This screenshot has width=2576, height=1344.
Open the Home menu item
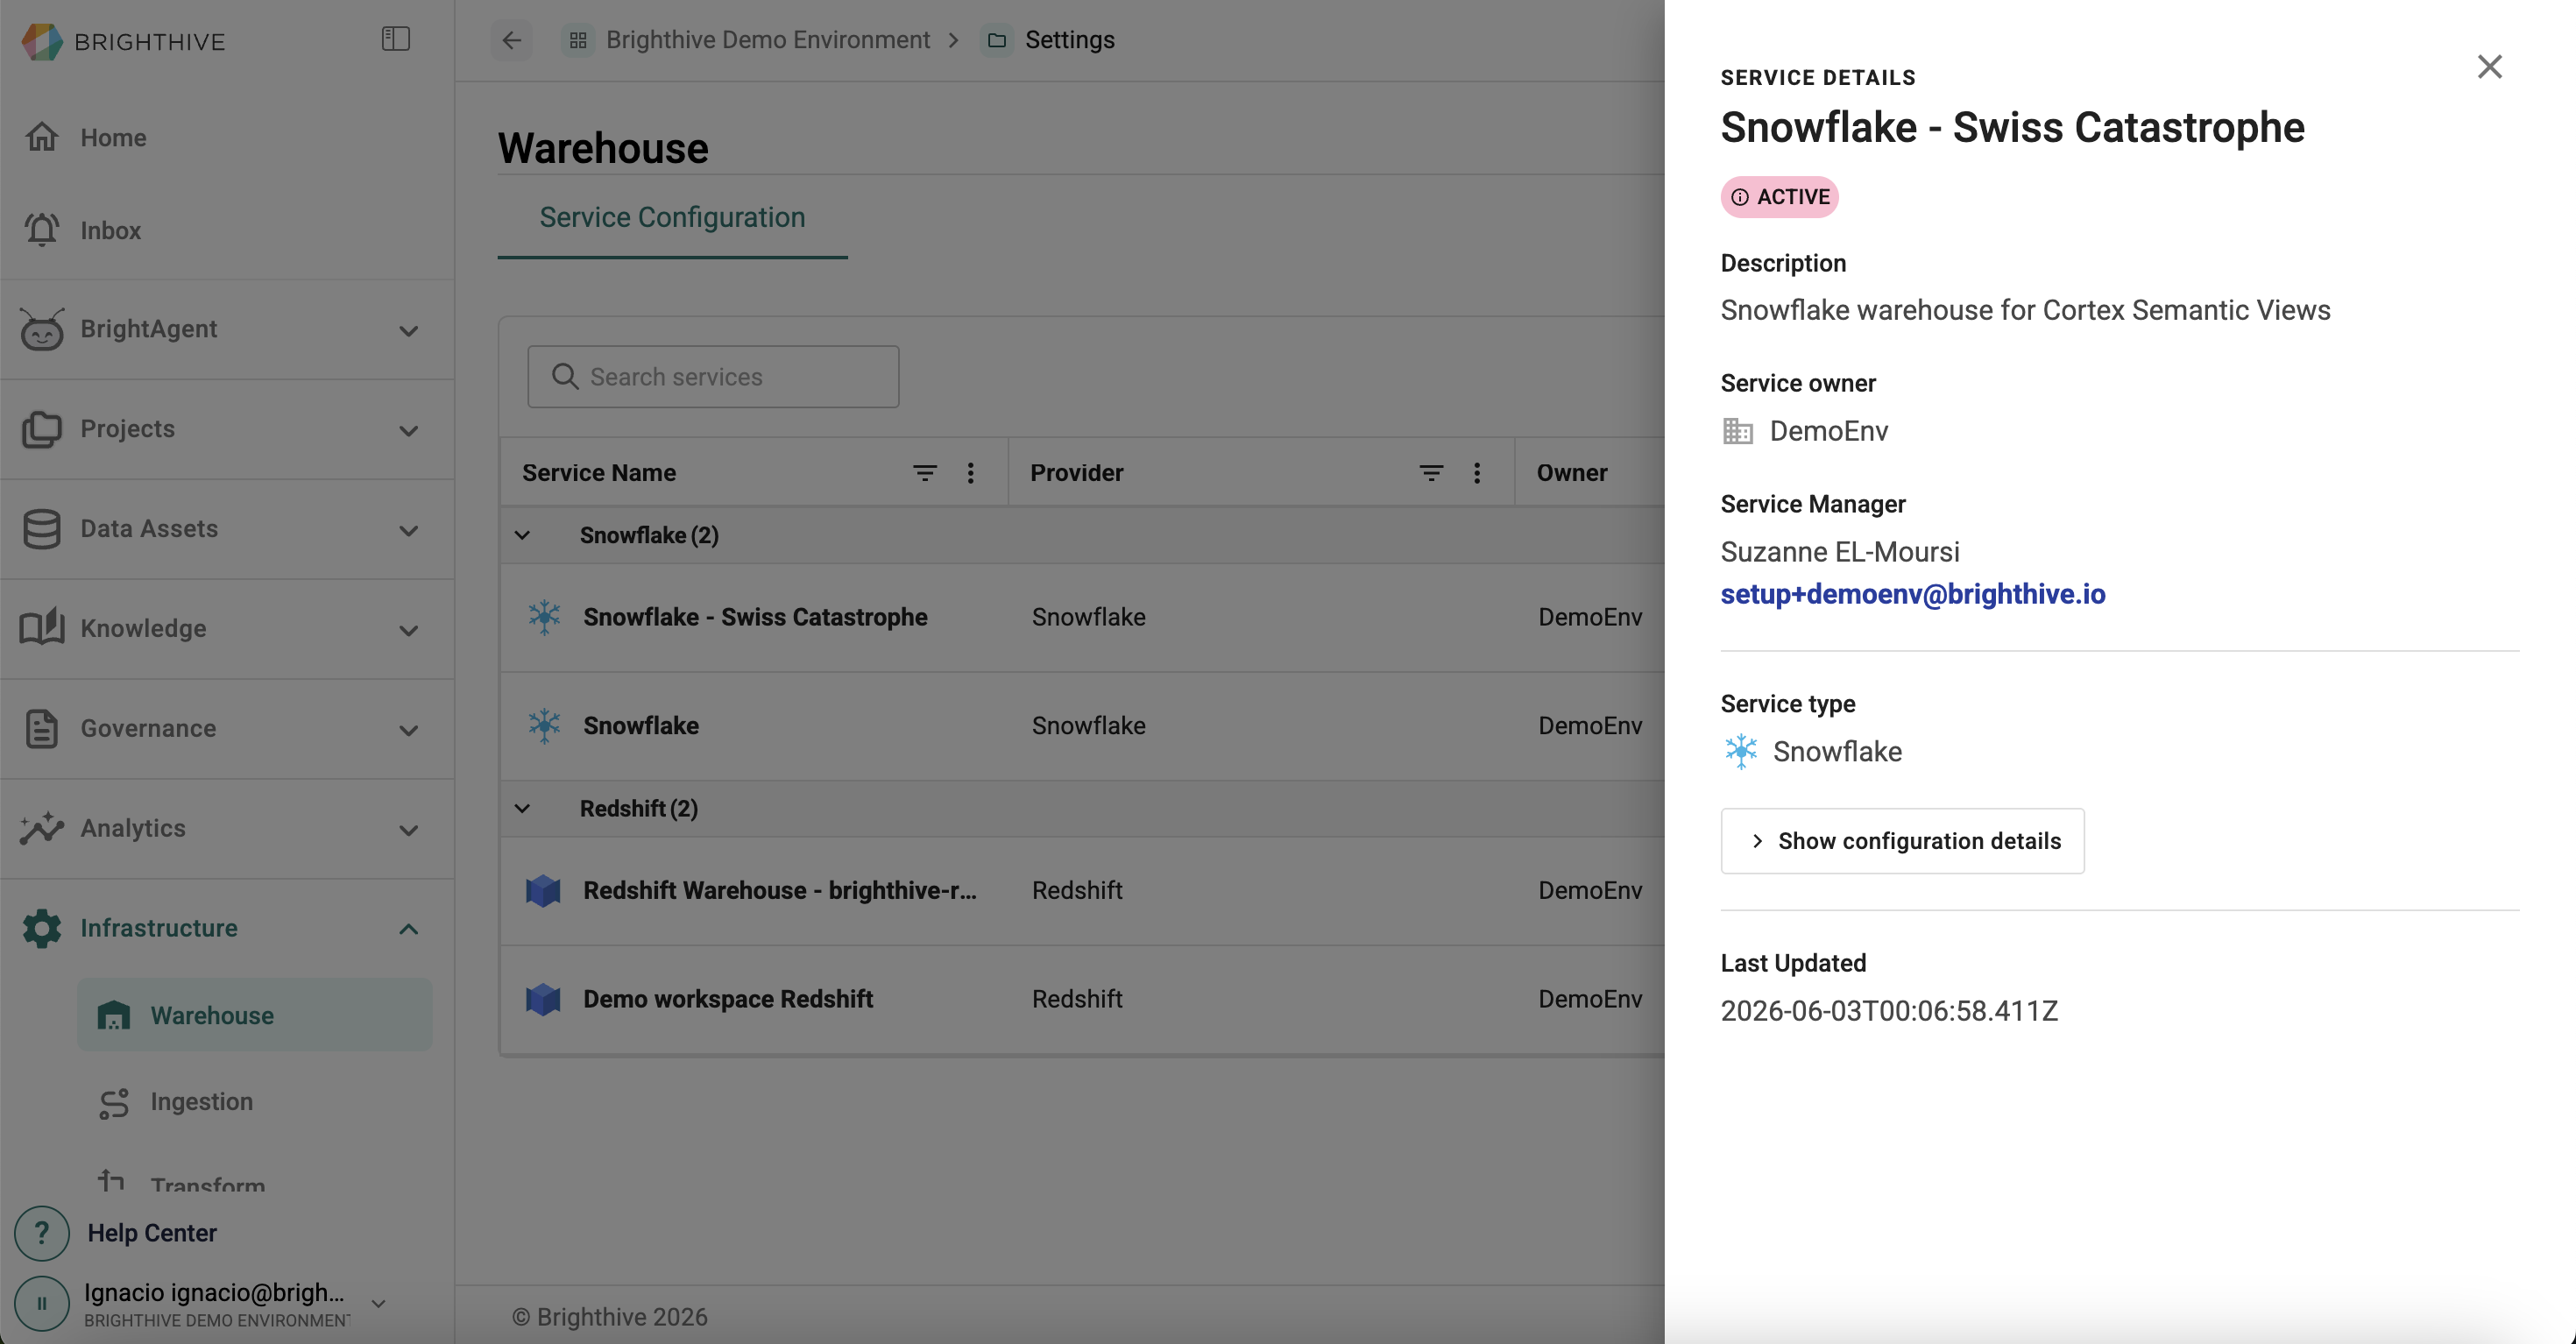tap(226, 137)
